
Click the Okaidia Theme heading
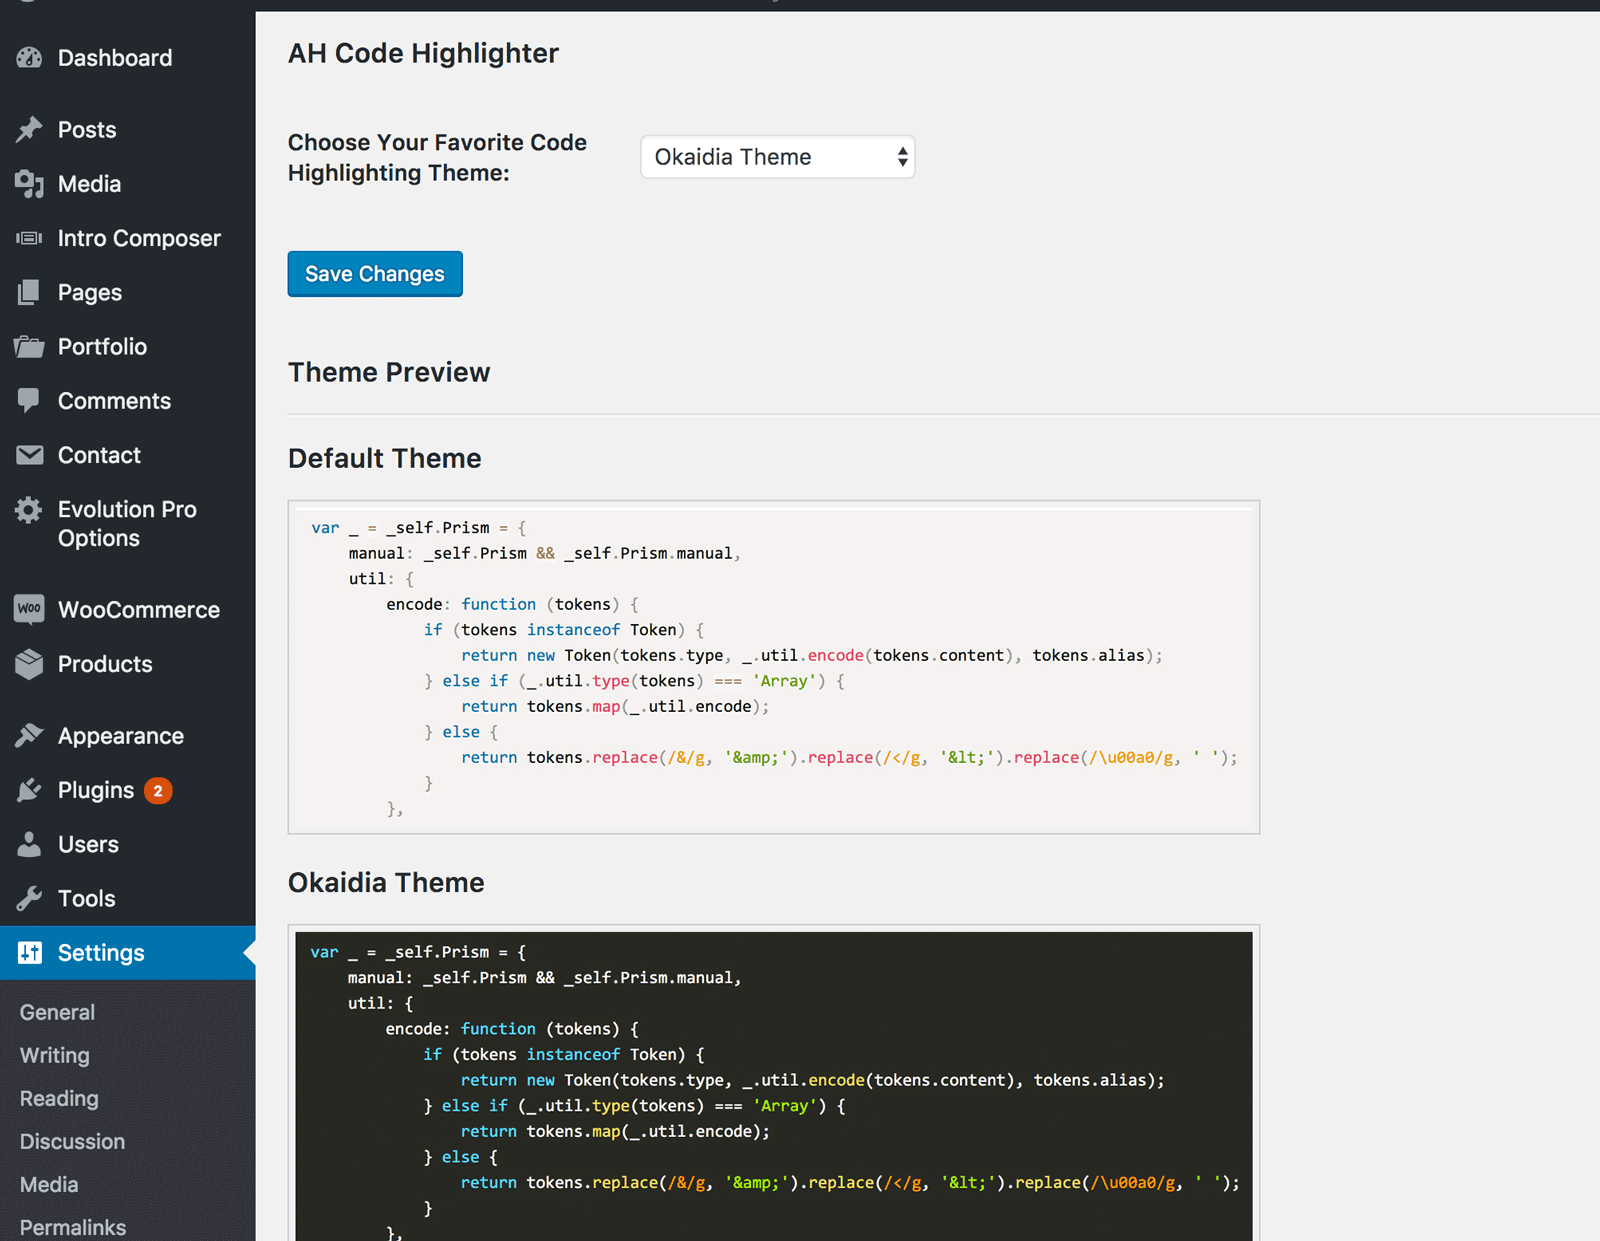click(386, 882)
